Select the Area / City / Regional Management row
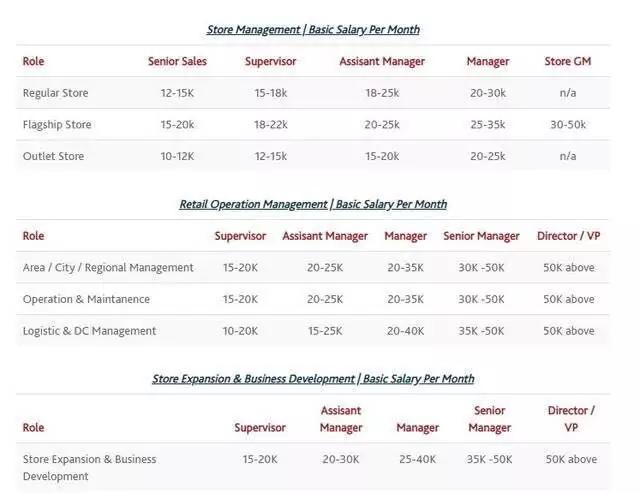This screenshot has height=493, width=640. (x=108, y=268)
